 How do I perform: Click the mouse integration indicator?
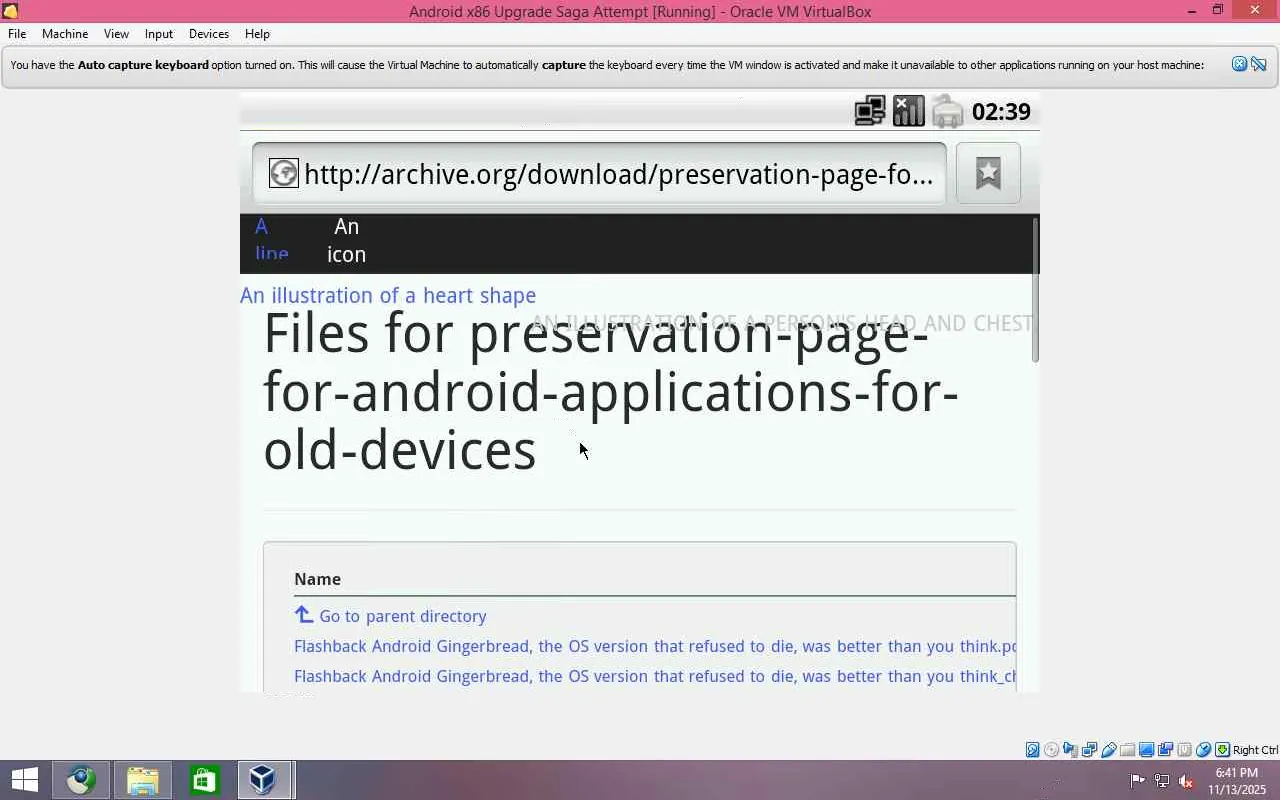[x=1204, y=750]
